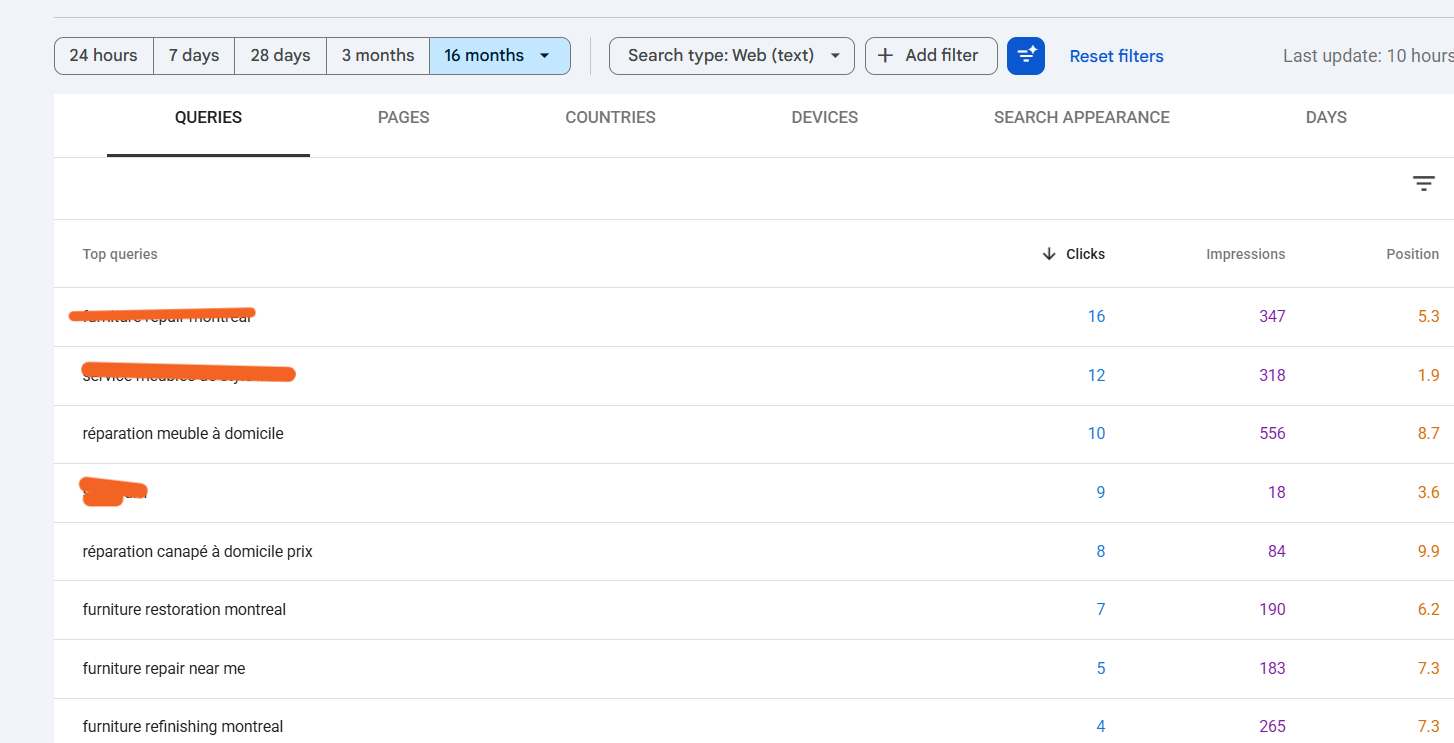Viewport: 1454px width, 743px height.
Task: Sort by the Position column header
Action: pyautogui.click(x=1413, y=254)
